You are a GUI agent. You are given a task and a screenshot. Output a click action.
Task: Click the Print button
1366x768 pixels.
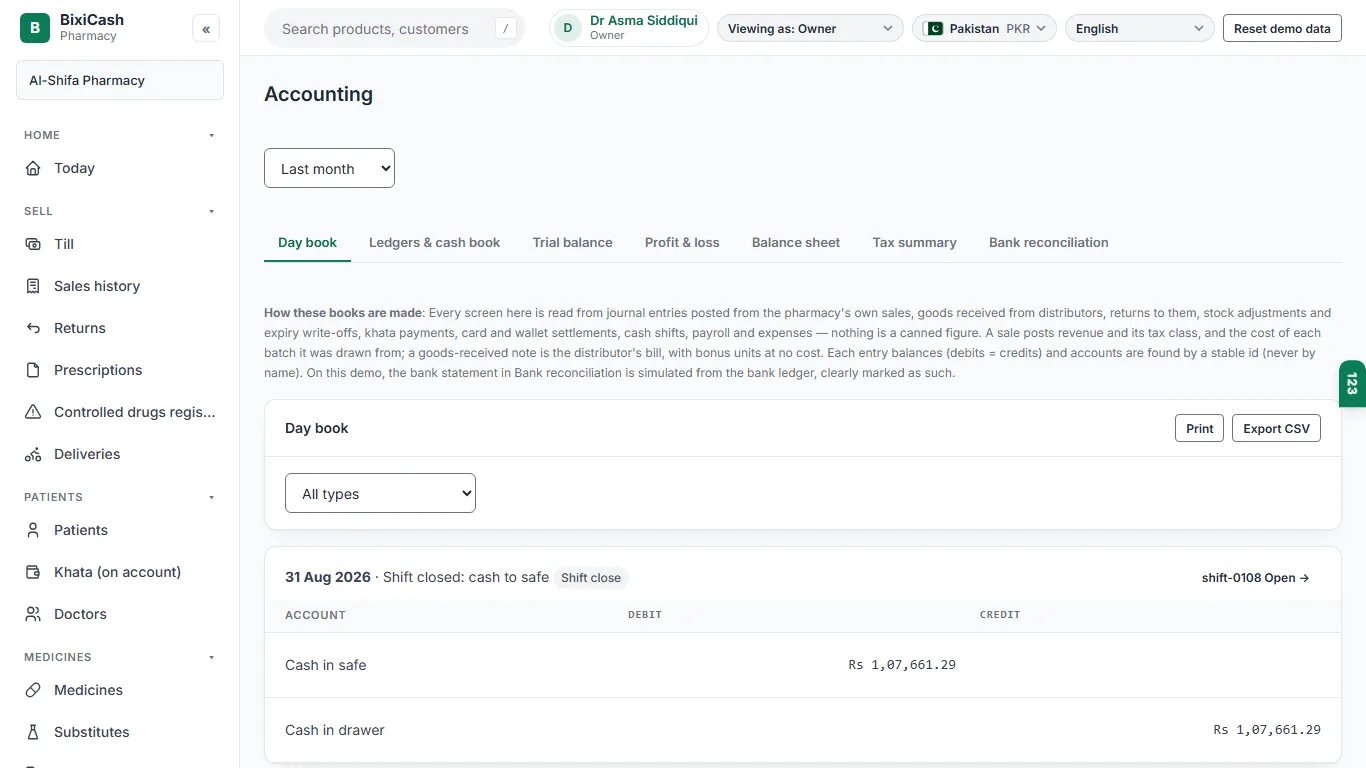click(1199, 428)
